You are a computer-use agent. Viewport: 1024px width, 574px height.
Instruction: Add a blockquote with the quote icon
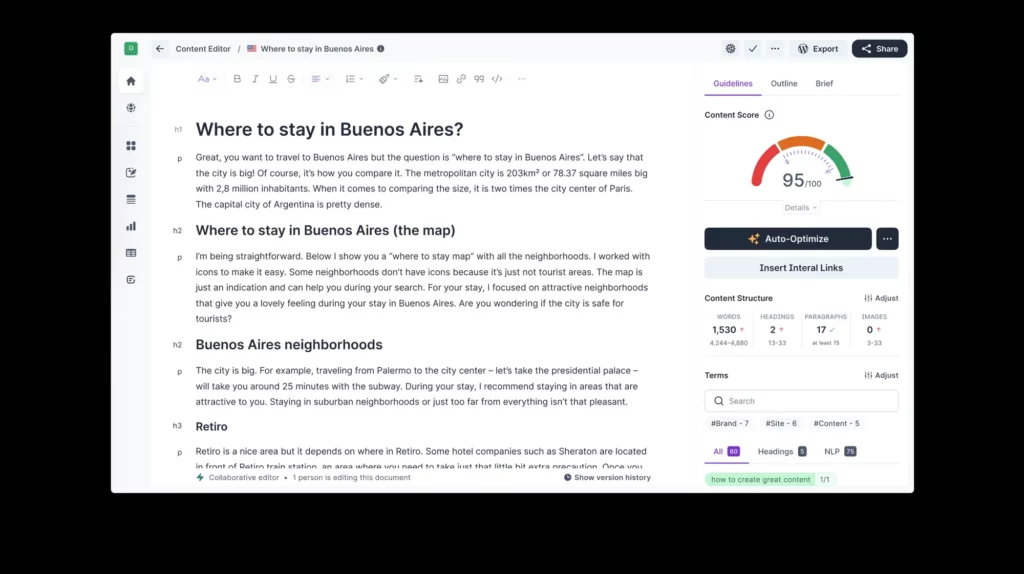[x=479, y=79]
